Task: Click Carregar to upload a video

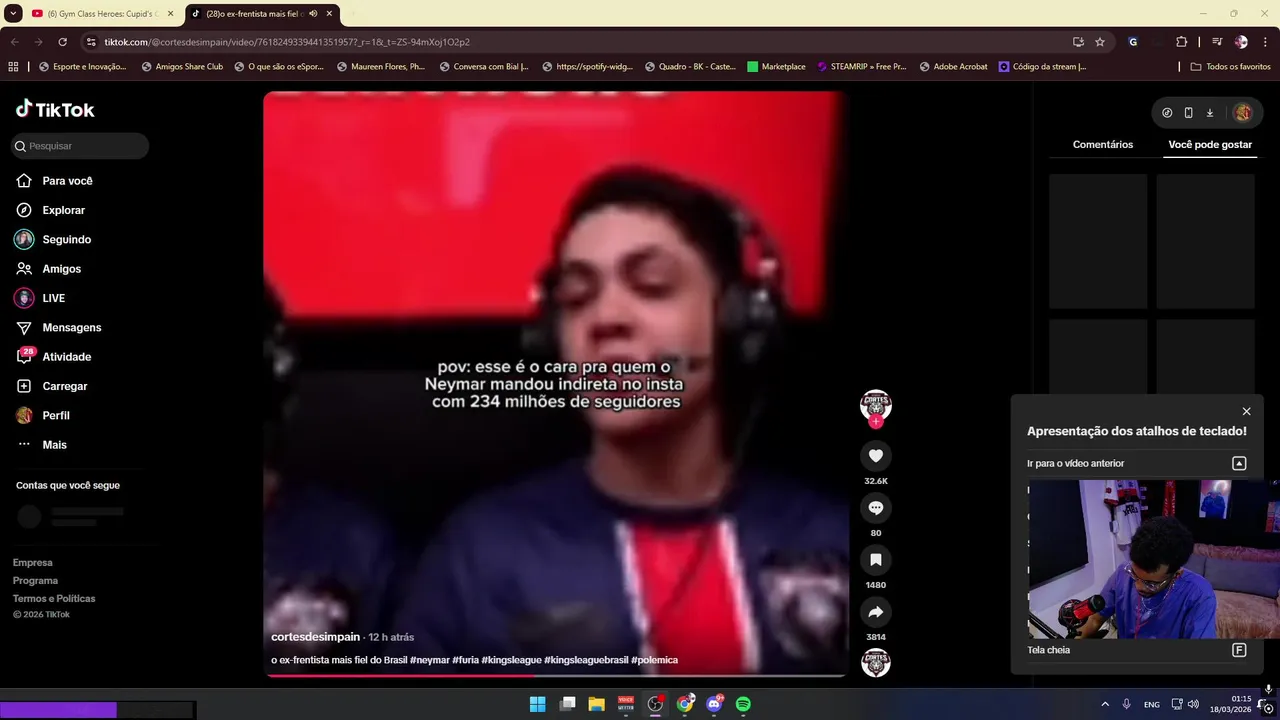Action: coord(51,386)
